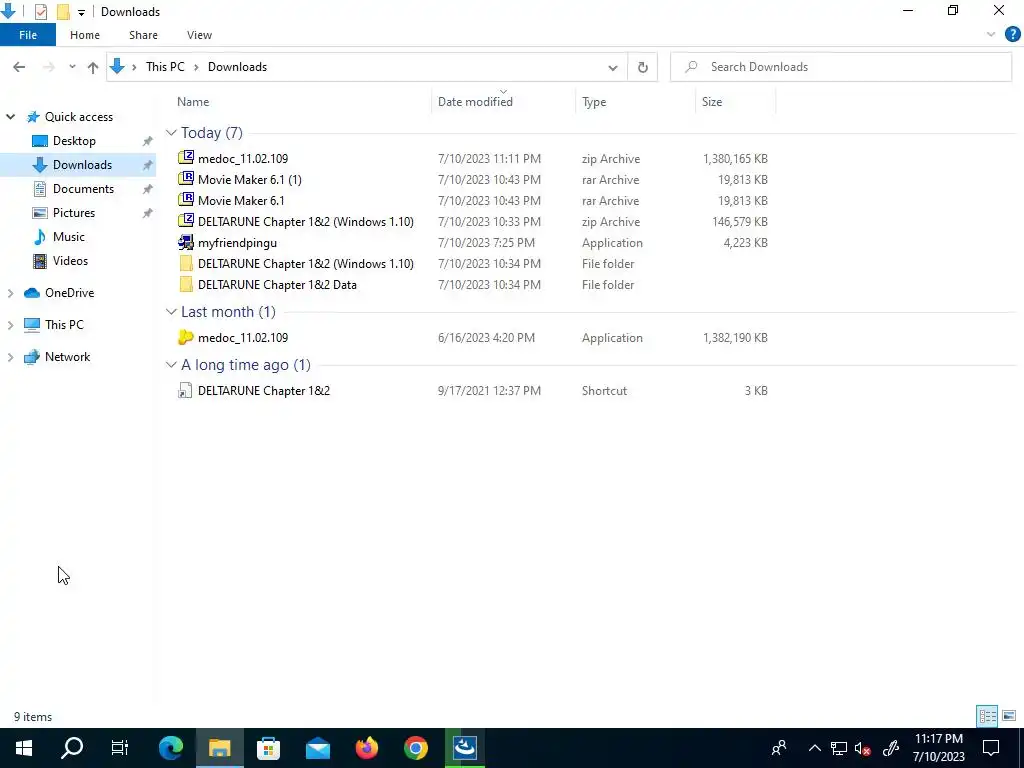Expand the ribbon with the chevron
This screenshot has height=768, width=1024.
pyautogui.click(x=991, y=35)
